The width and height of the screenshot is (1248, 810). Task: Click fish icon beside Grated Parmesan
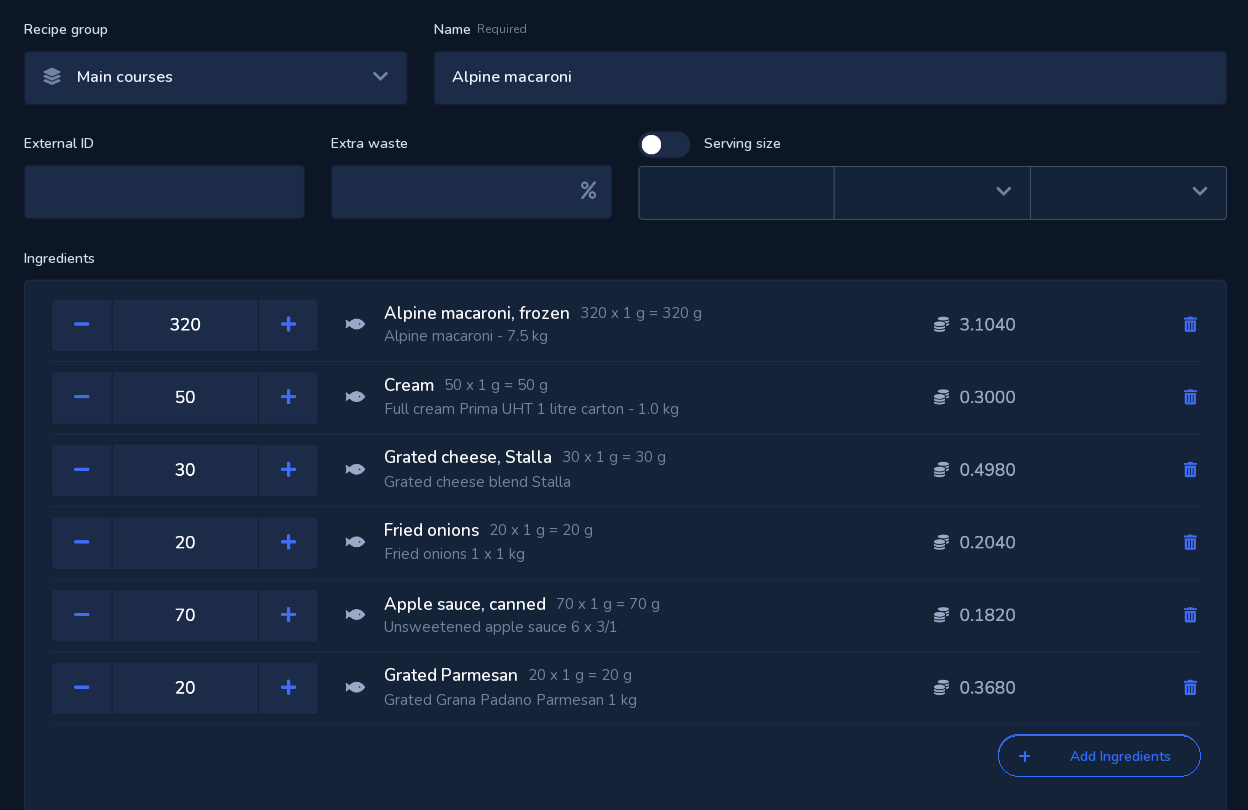click(355, 687)
